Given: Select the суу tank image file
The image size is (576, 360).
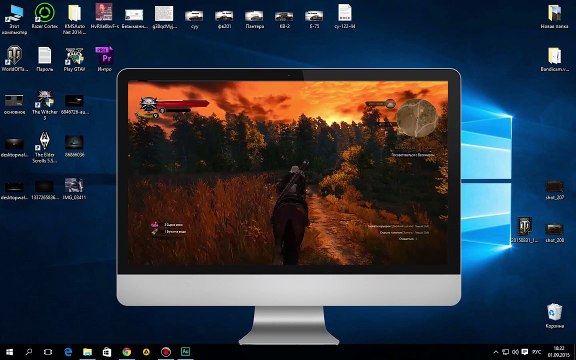Looking at the screenshot, I should 194,19.
